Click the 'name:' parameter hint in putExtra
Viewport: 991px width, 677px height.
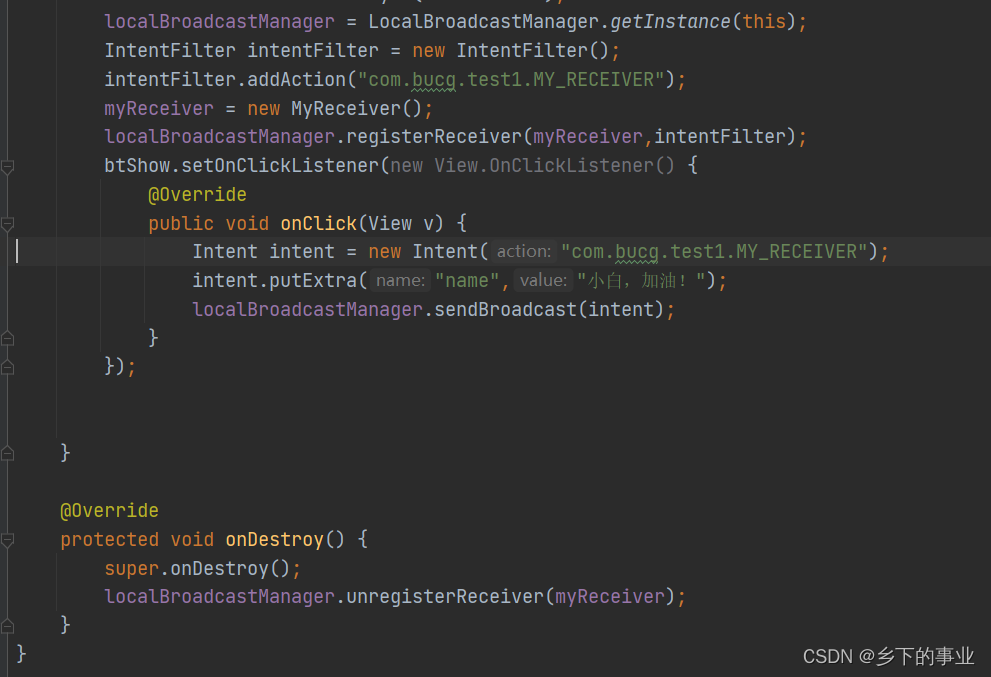401,280
